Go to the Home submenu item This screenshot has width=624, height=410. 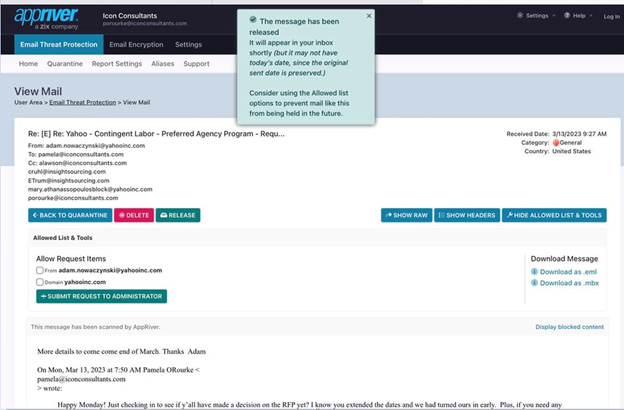28,63
